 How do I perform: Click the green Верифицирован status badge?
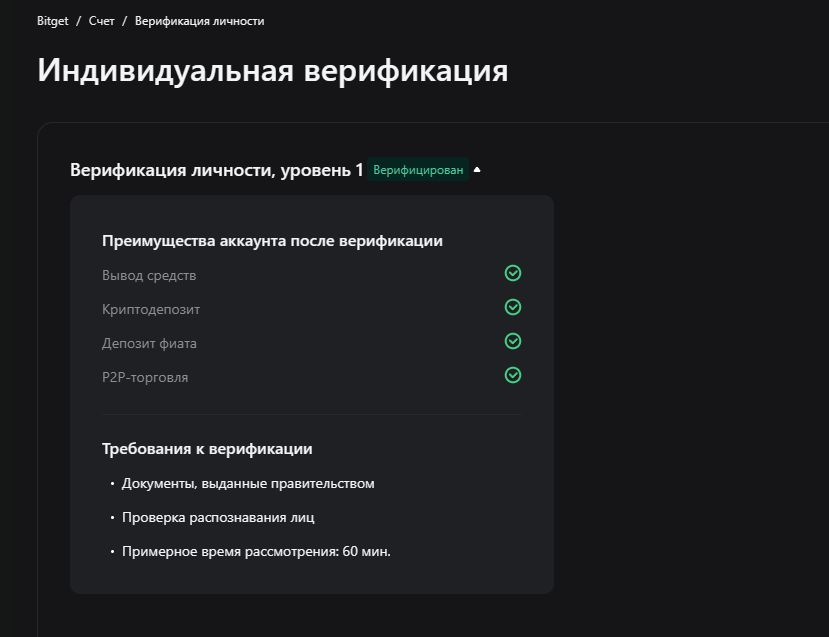pos(418,170)
